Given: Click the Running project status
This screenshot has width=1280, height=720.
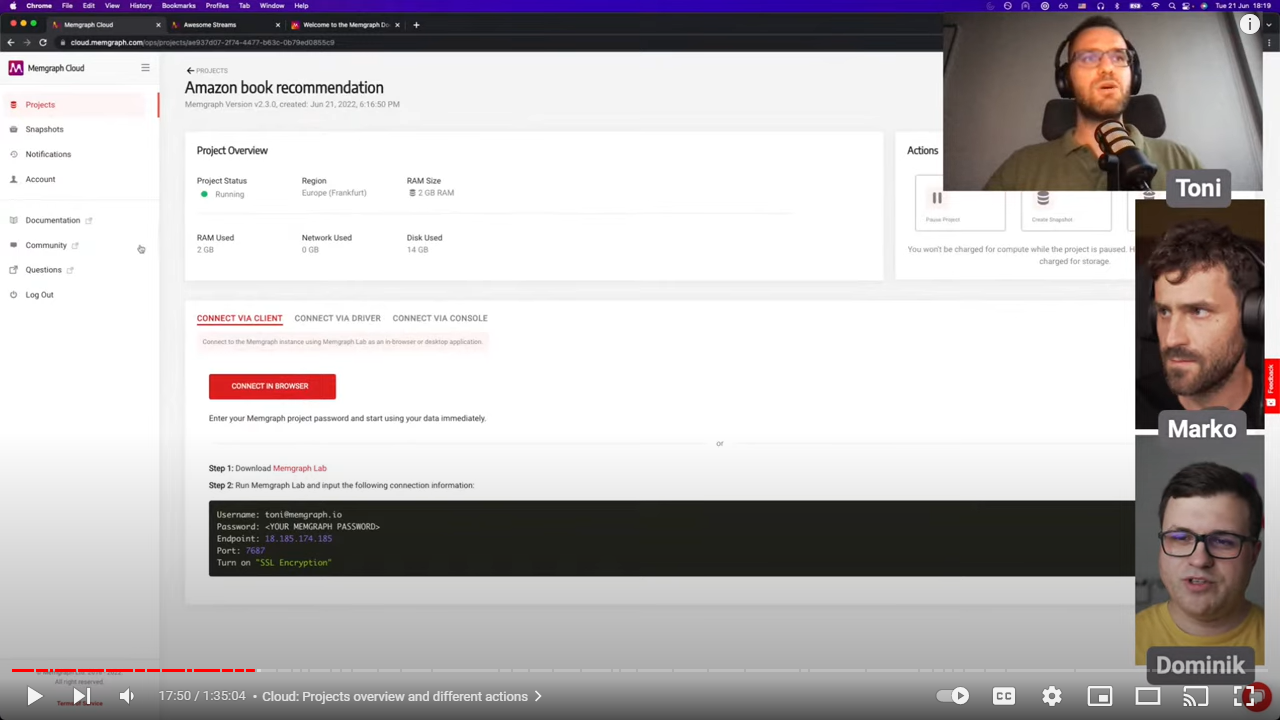Looking at the screenshot, I should click(223, 194).
